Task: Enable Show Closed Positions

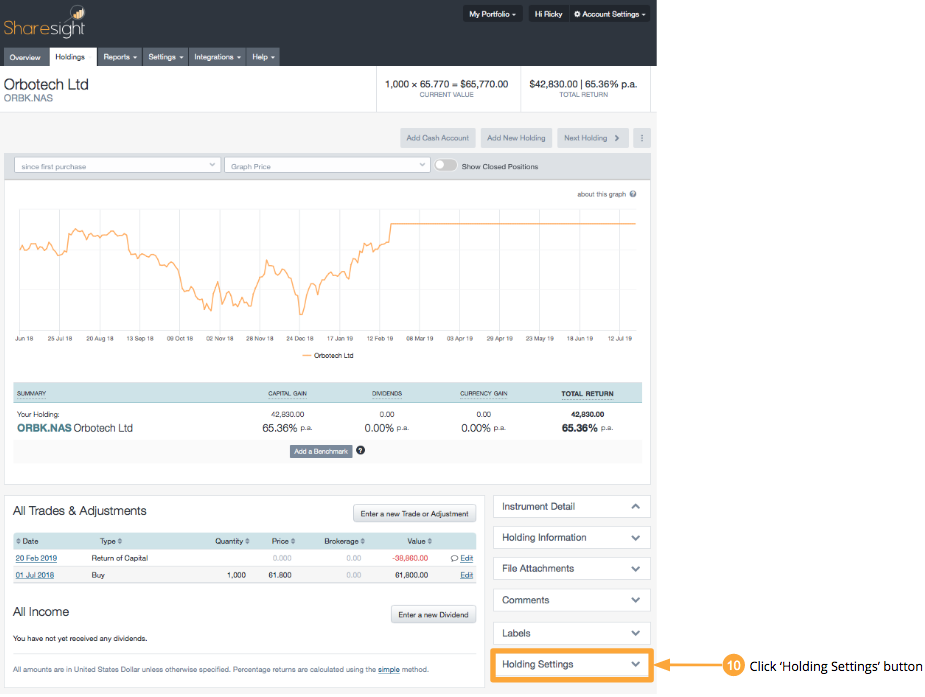Action: (x=444, y=167)
